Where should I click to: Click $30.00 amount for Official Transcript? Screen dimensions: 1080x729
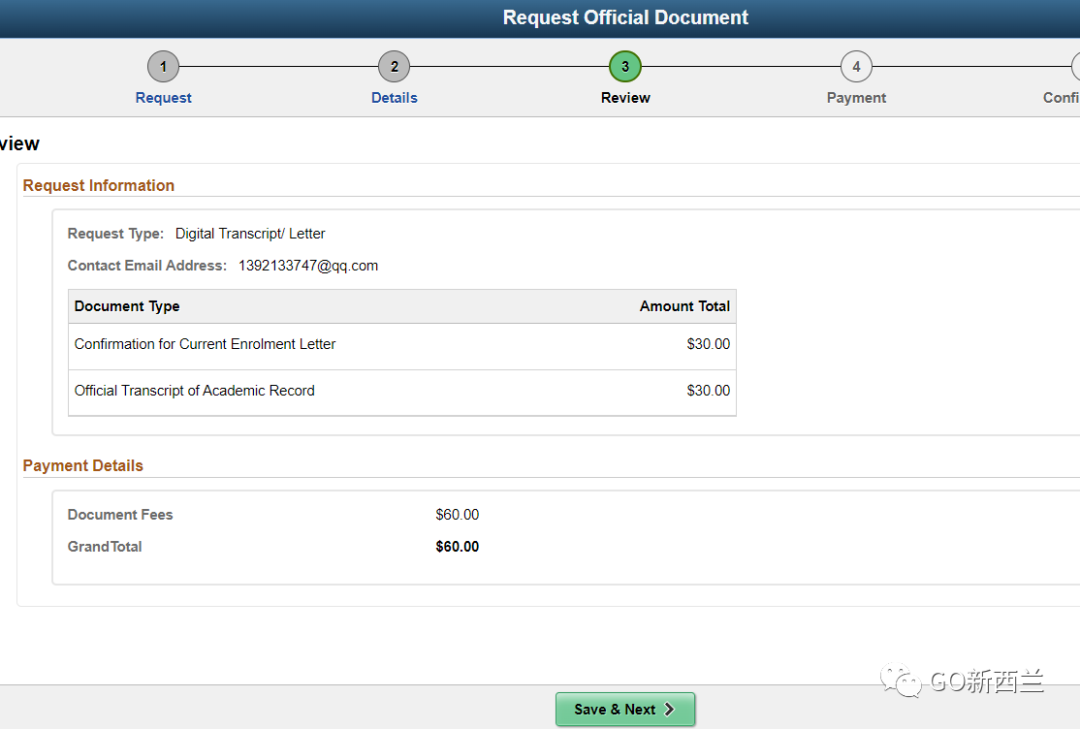point(708,391)
